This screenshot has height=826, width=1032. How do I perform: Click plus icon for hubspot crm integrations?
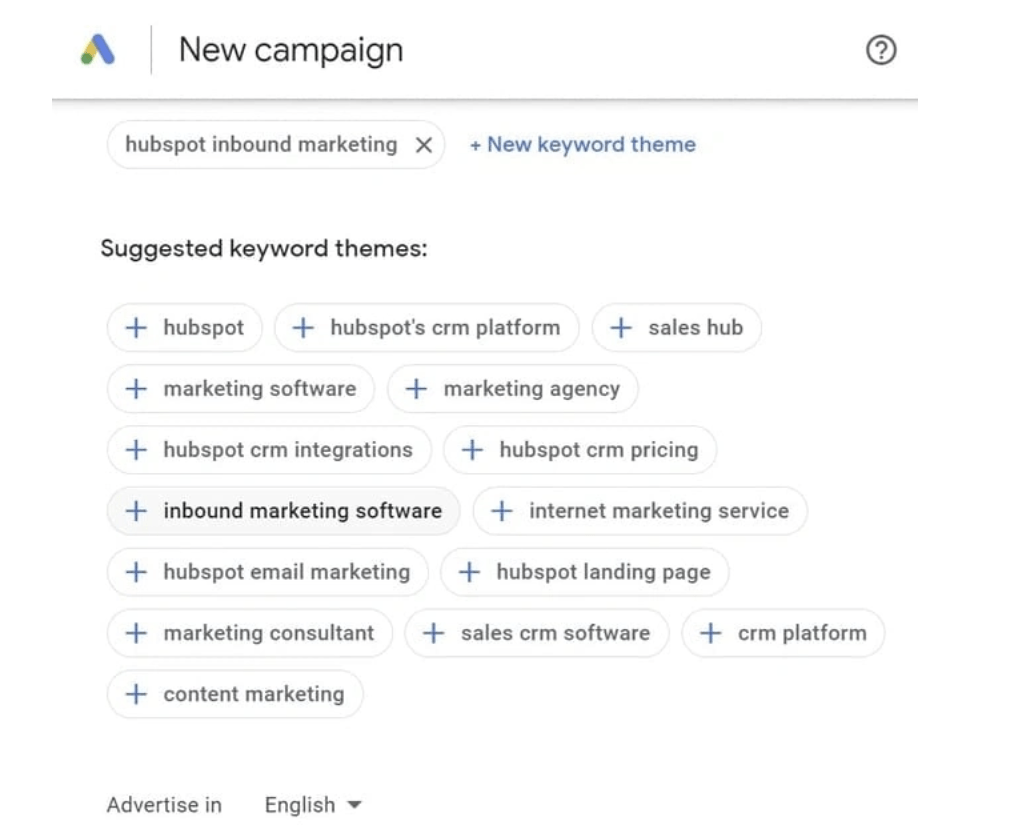coord(136,450)
